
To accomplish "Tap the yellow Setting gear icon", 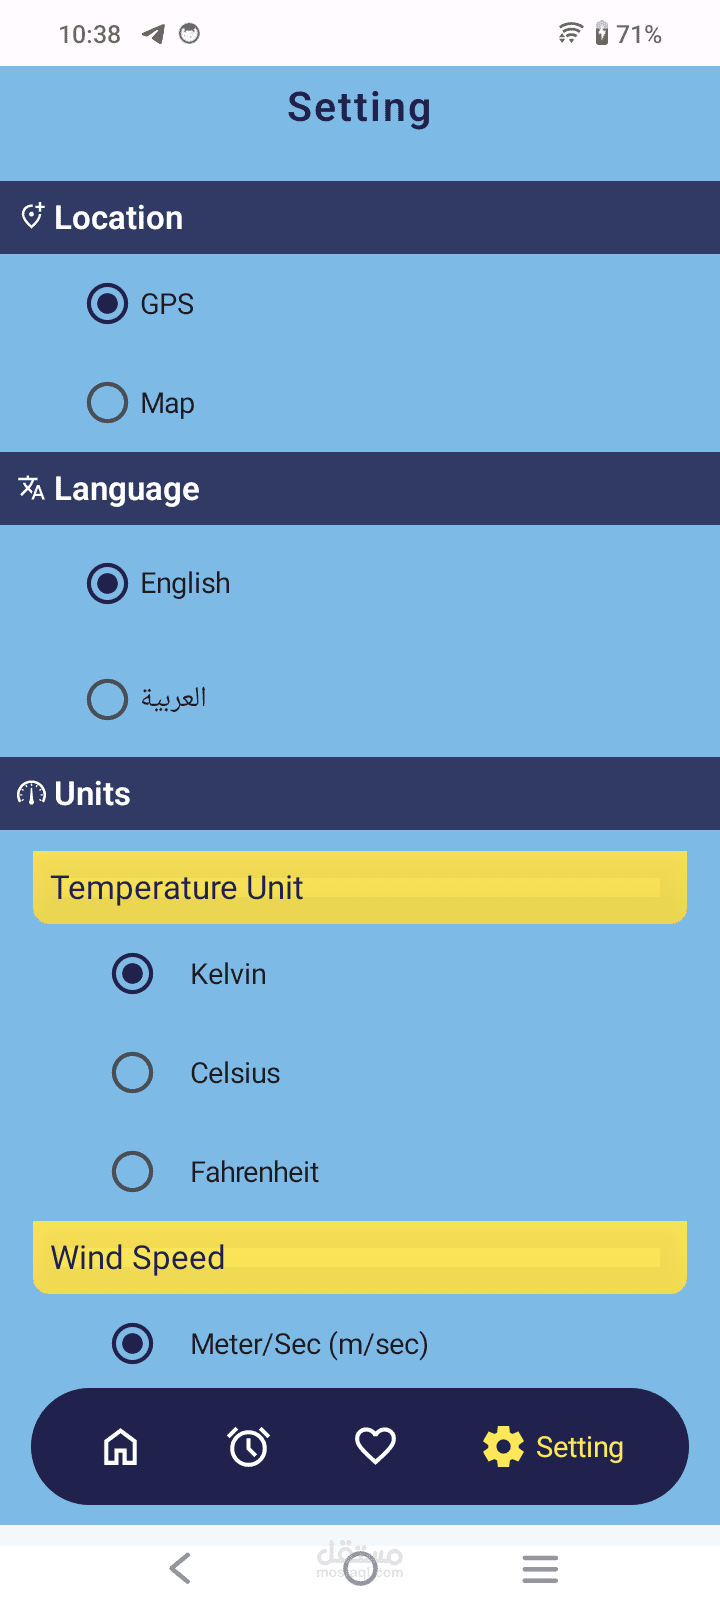I will point(503,1446).
